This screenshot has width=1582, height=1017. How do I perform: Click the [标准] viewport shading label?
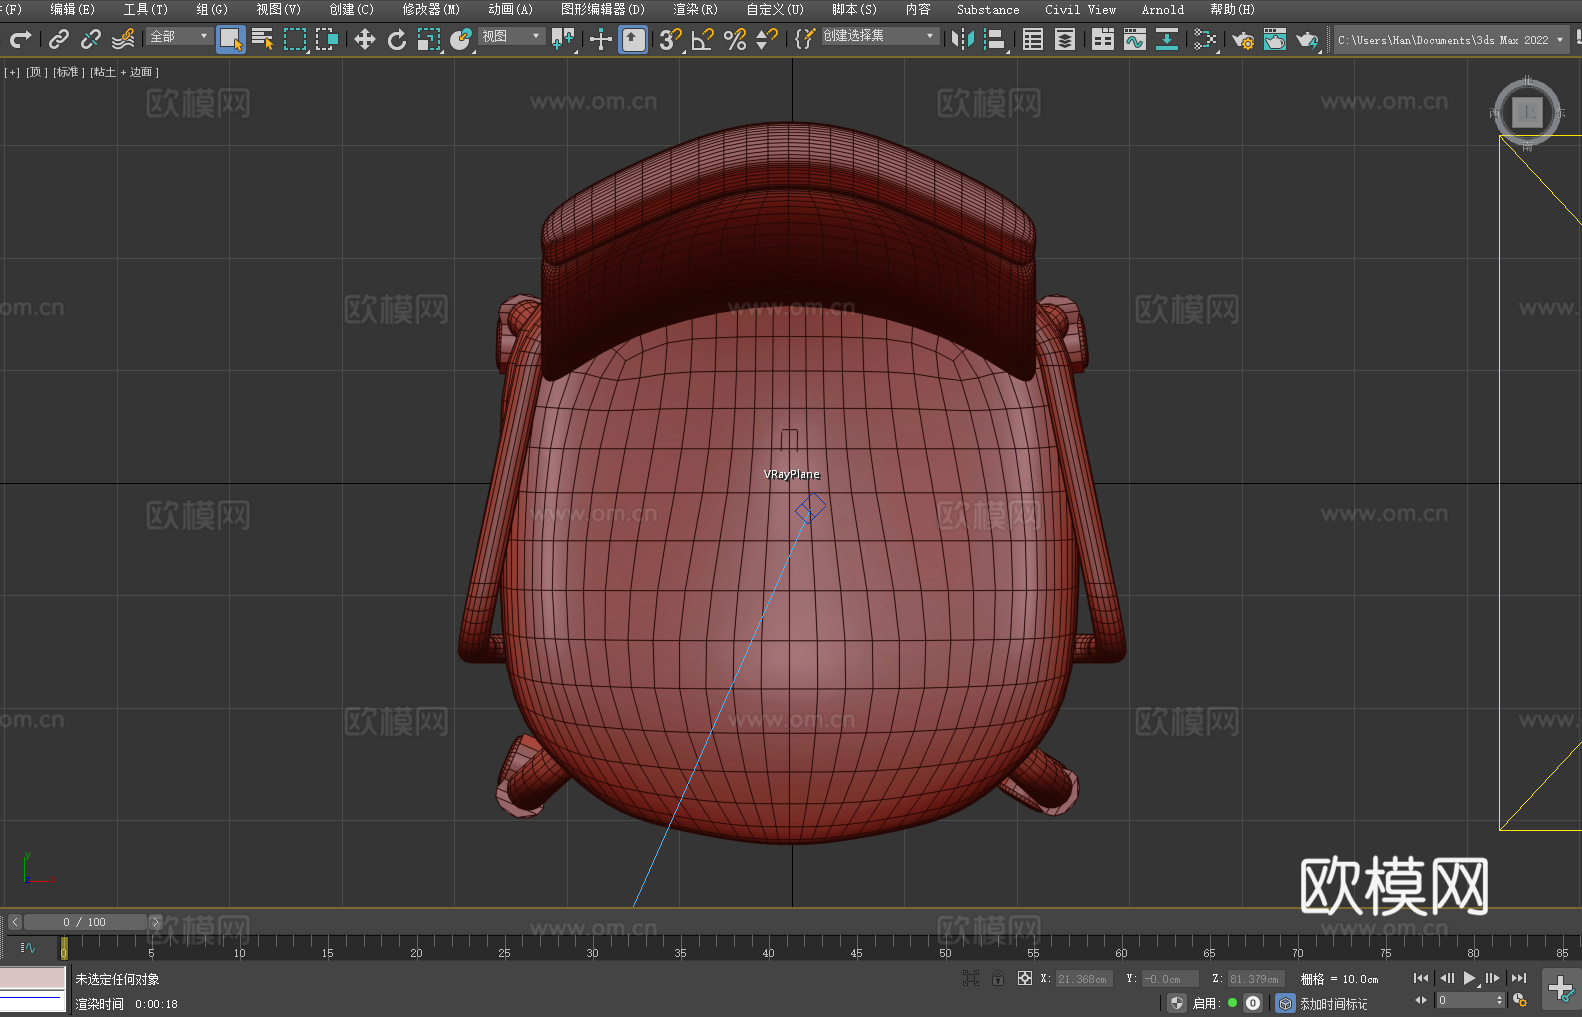coord(69,72)
